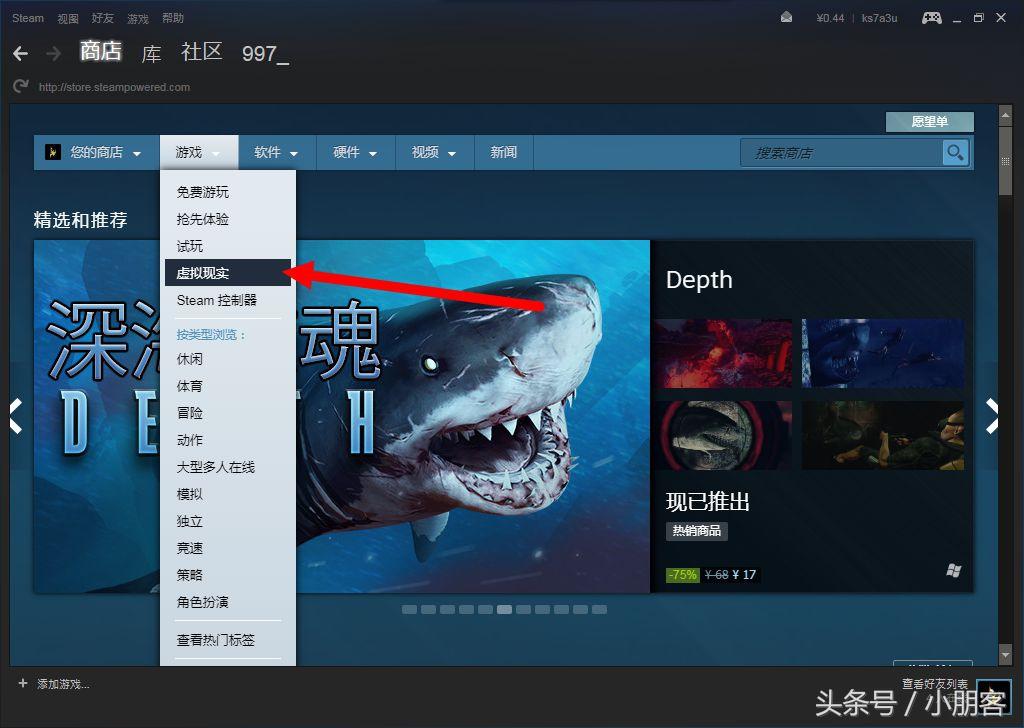Select the last carousel page indicator

(x=599, y=609)
